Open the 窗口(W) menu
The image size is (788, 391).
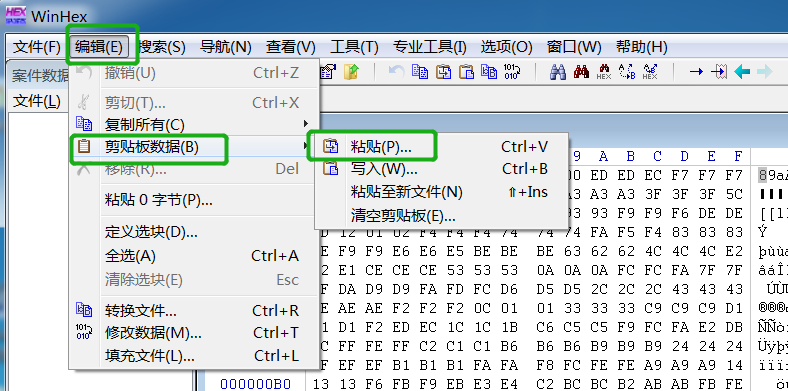[574, 47]
